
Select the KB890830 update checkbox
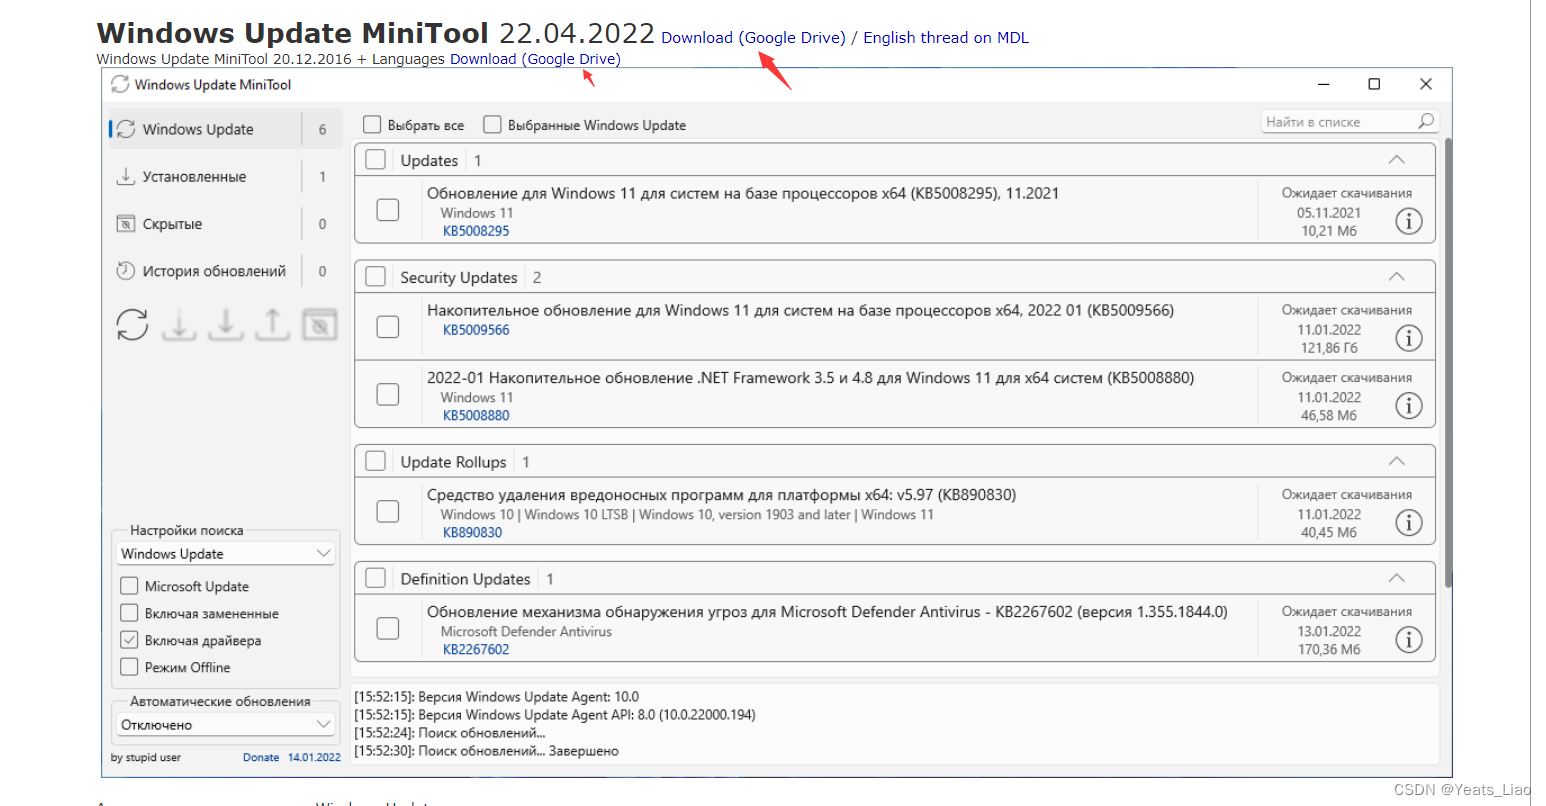click(388, 511)
